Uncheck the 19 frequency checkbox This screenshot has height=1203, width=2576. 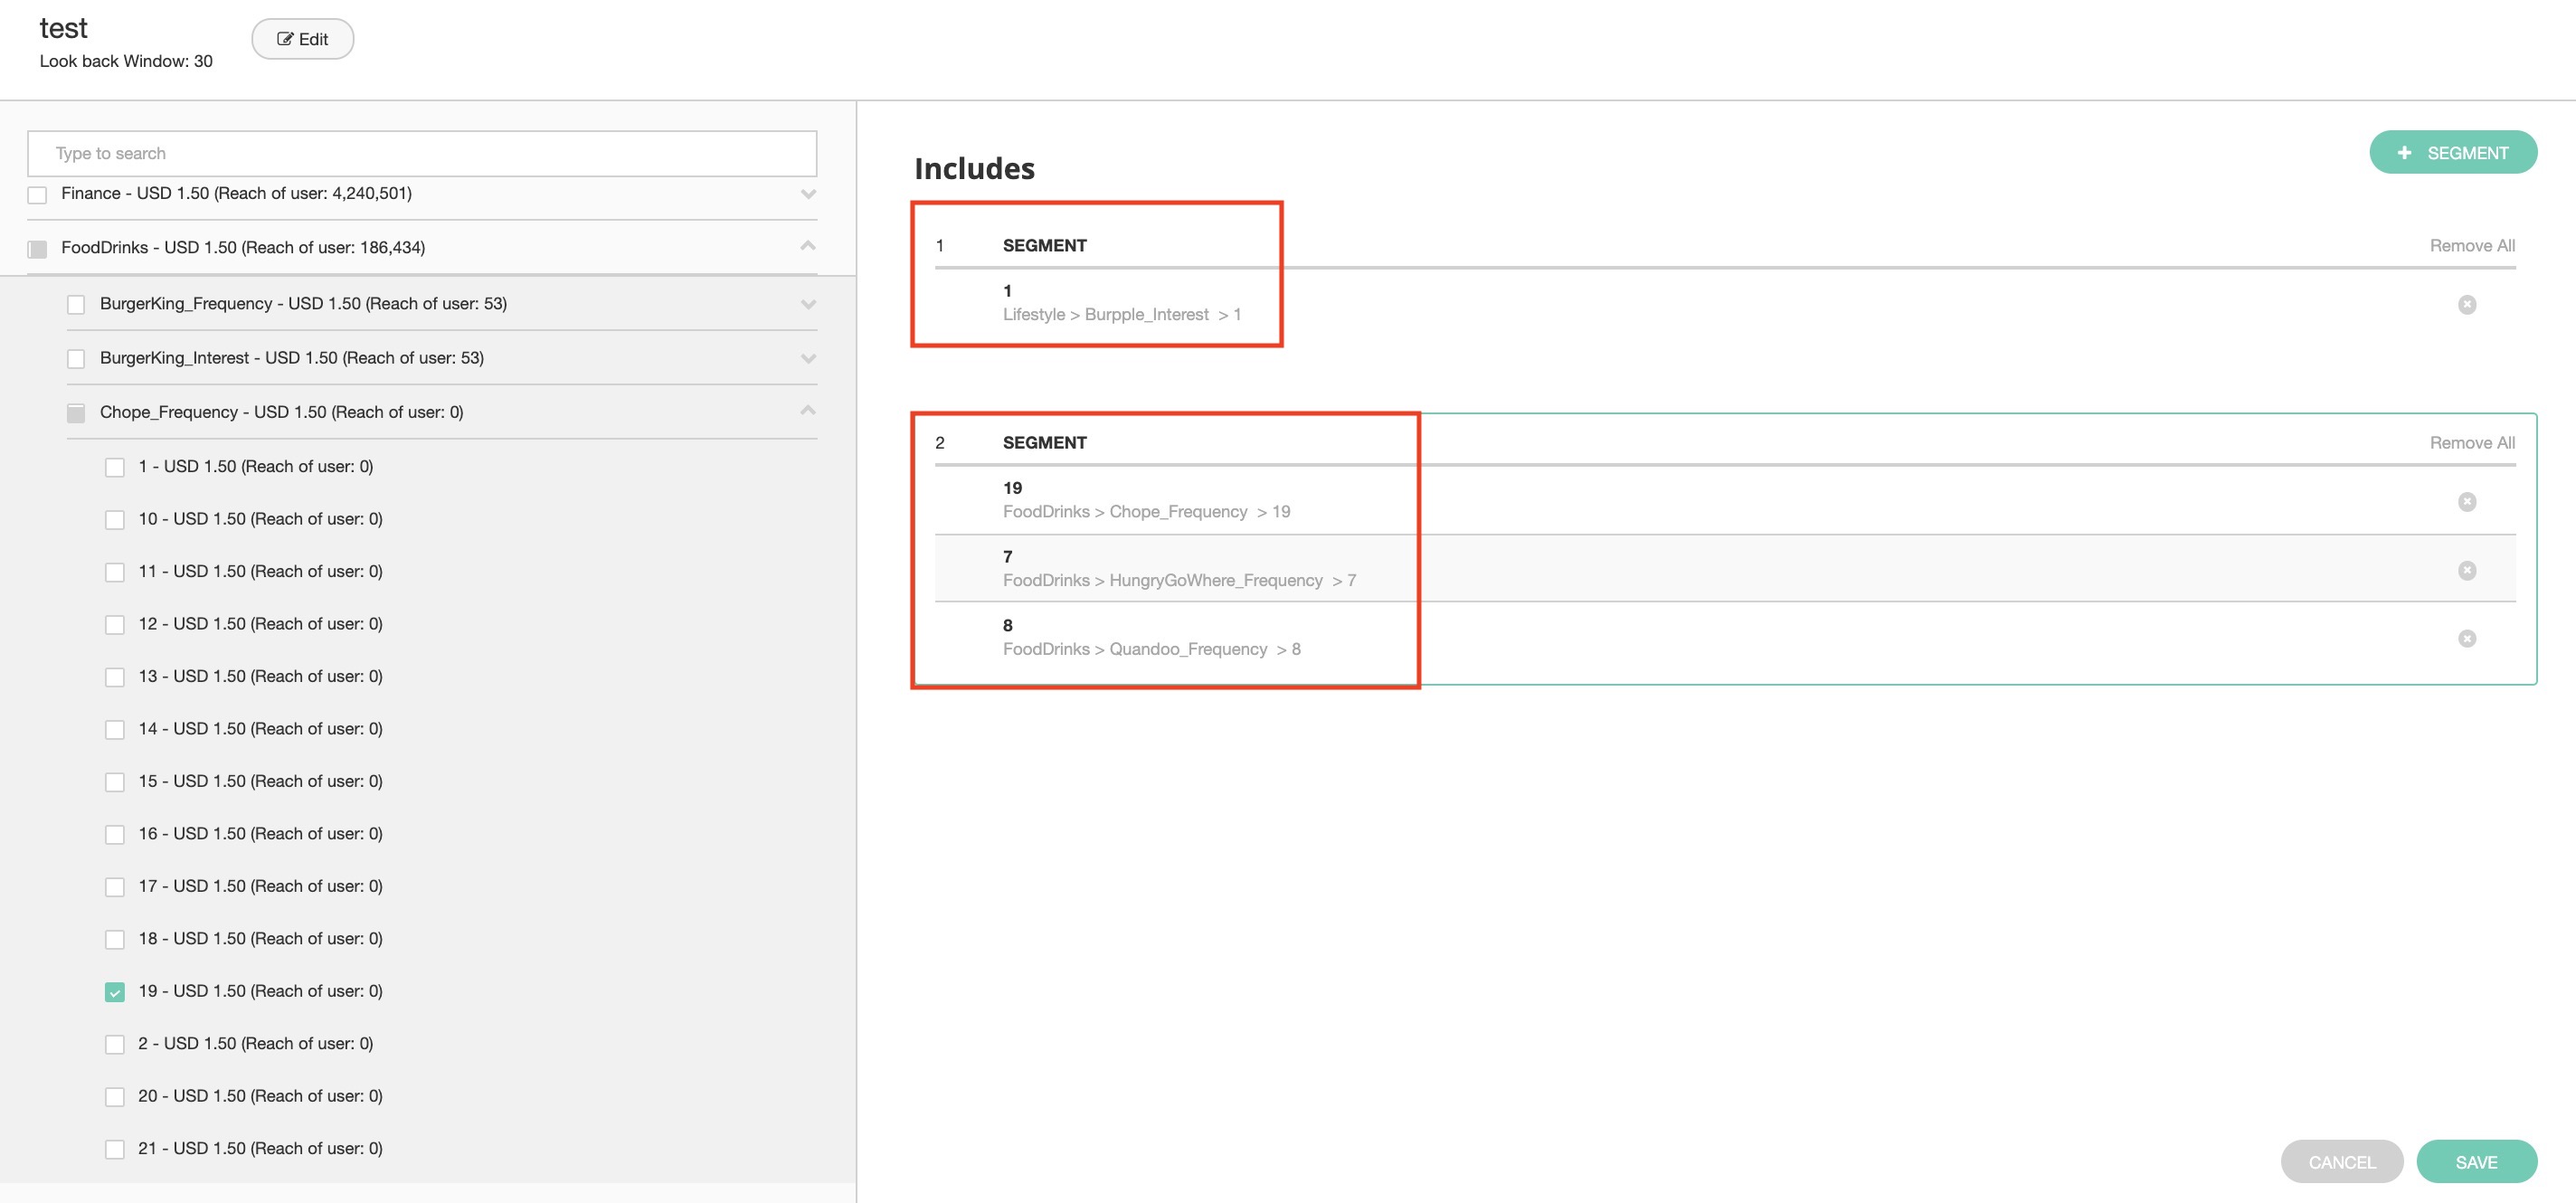click(115, 992)
